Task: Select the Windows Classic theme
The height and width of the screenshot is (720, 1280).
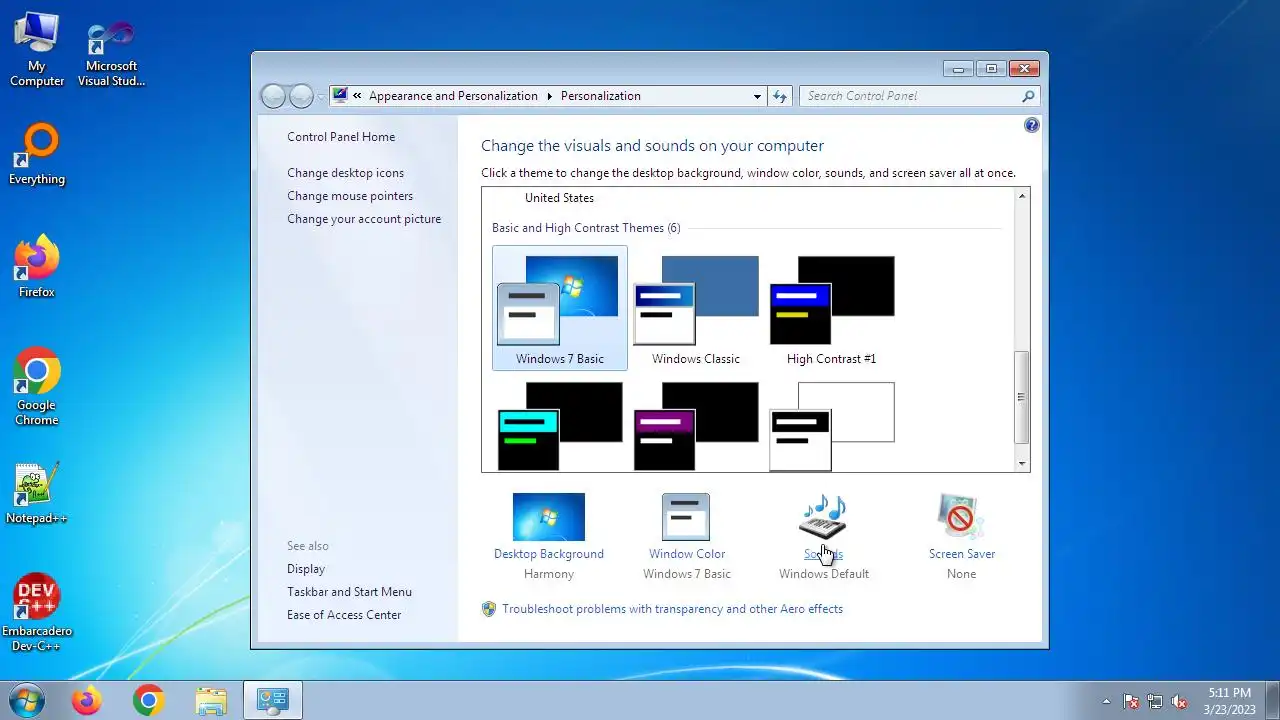Action: click(x=696, y=308)
